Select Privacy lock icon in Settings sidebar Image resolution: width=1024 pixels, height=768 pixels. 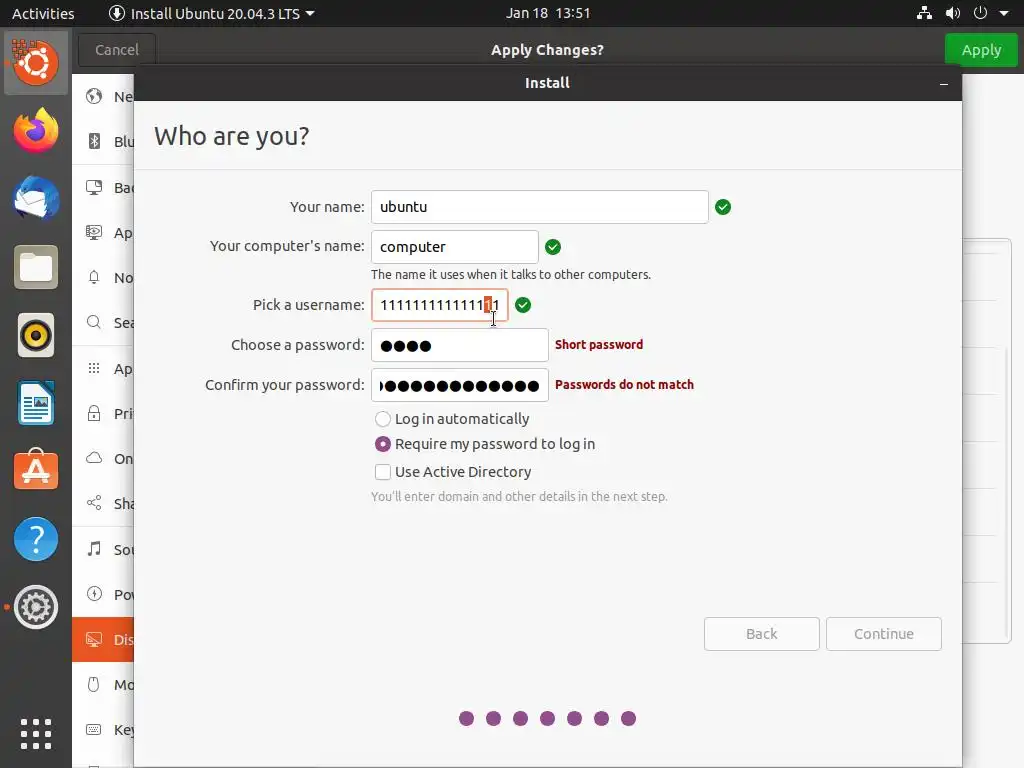(94, 413)
